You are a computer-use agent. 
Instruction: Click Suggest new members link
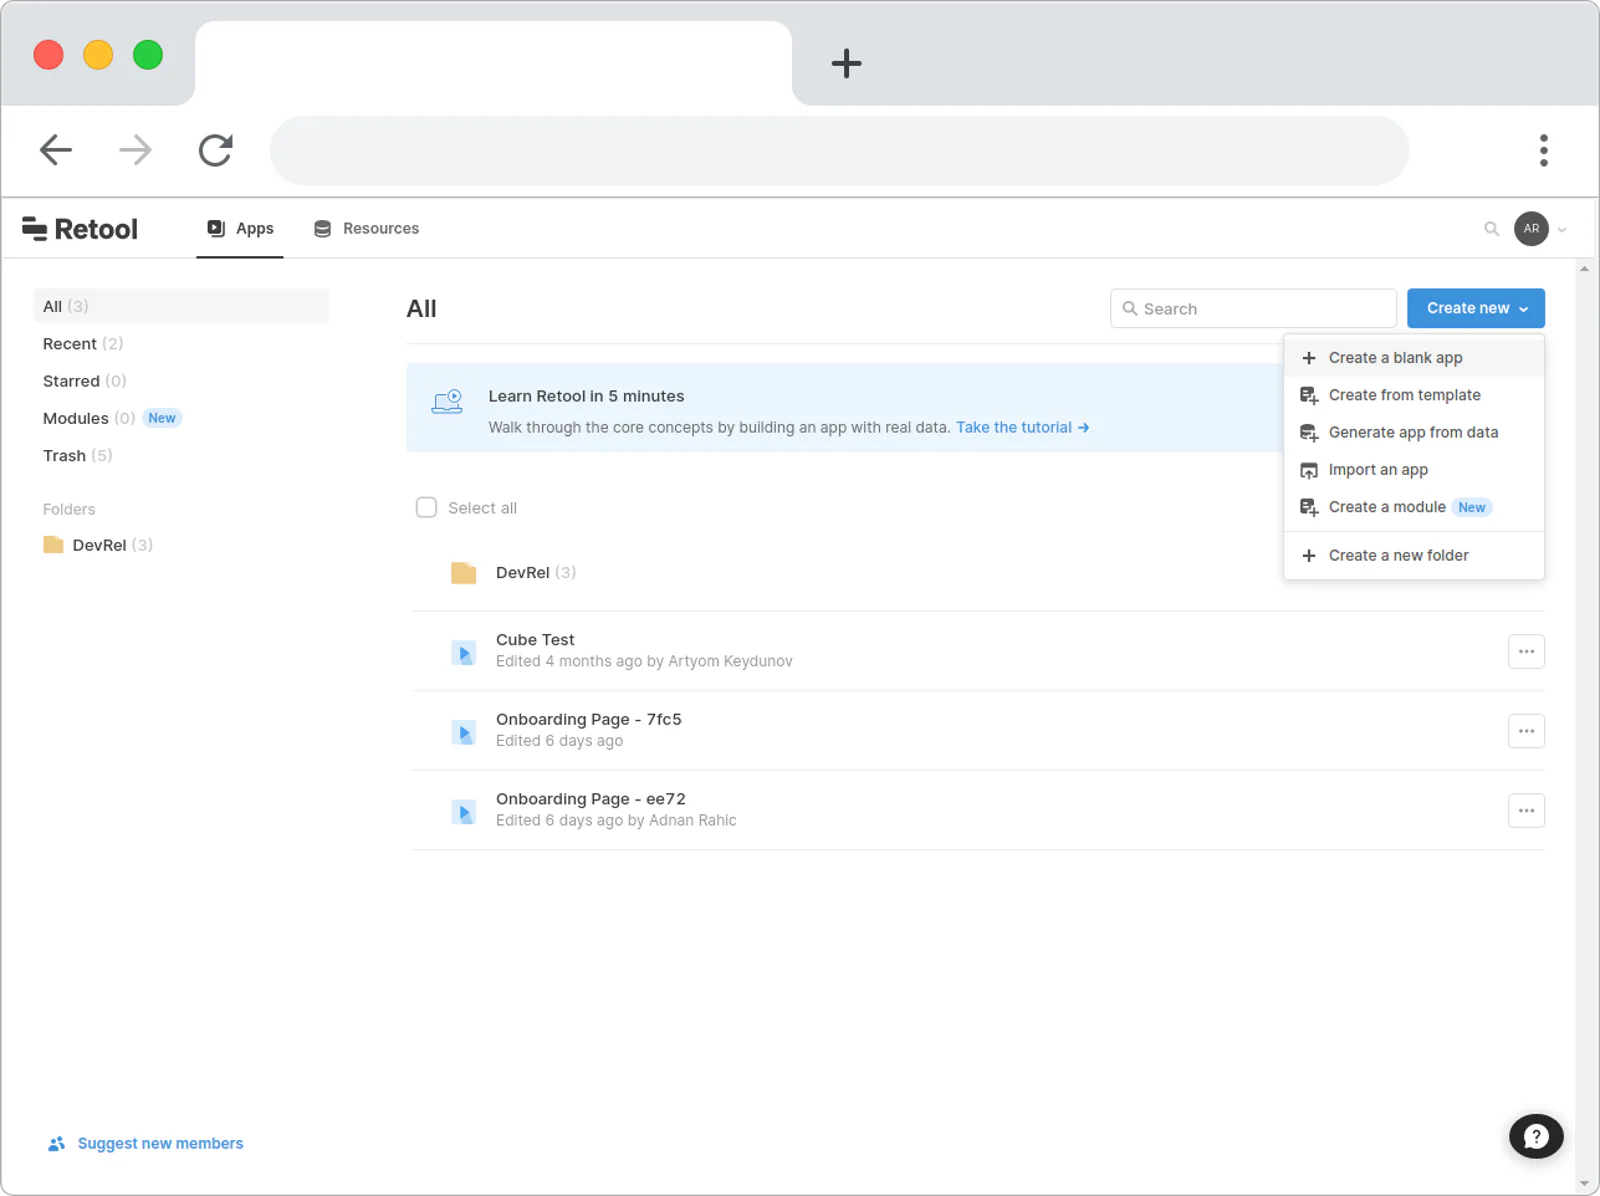point(160,1143)
